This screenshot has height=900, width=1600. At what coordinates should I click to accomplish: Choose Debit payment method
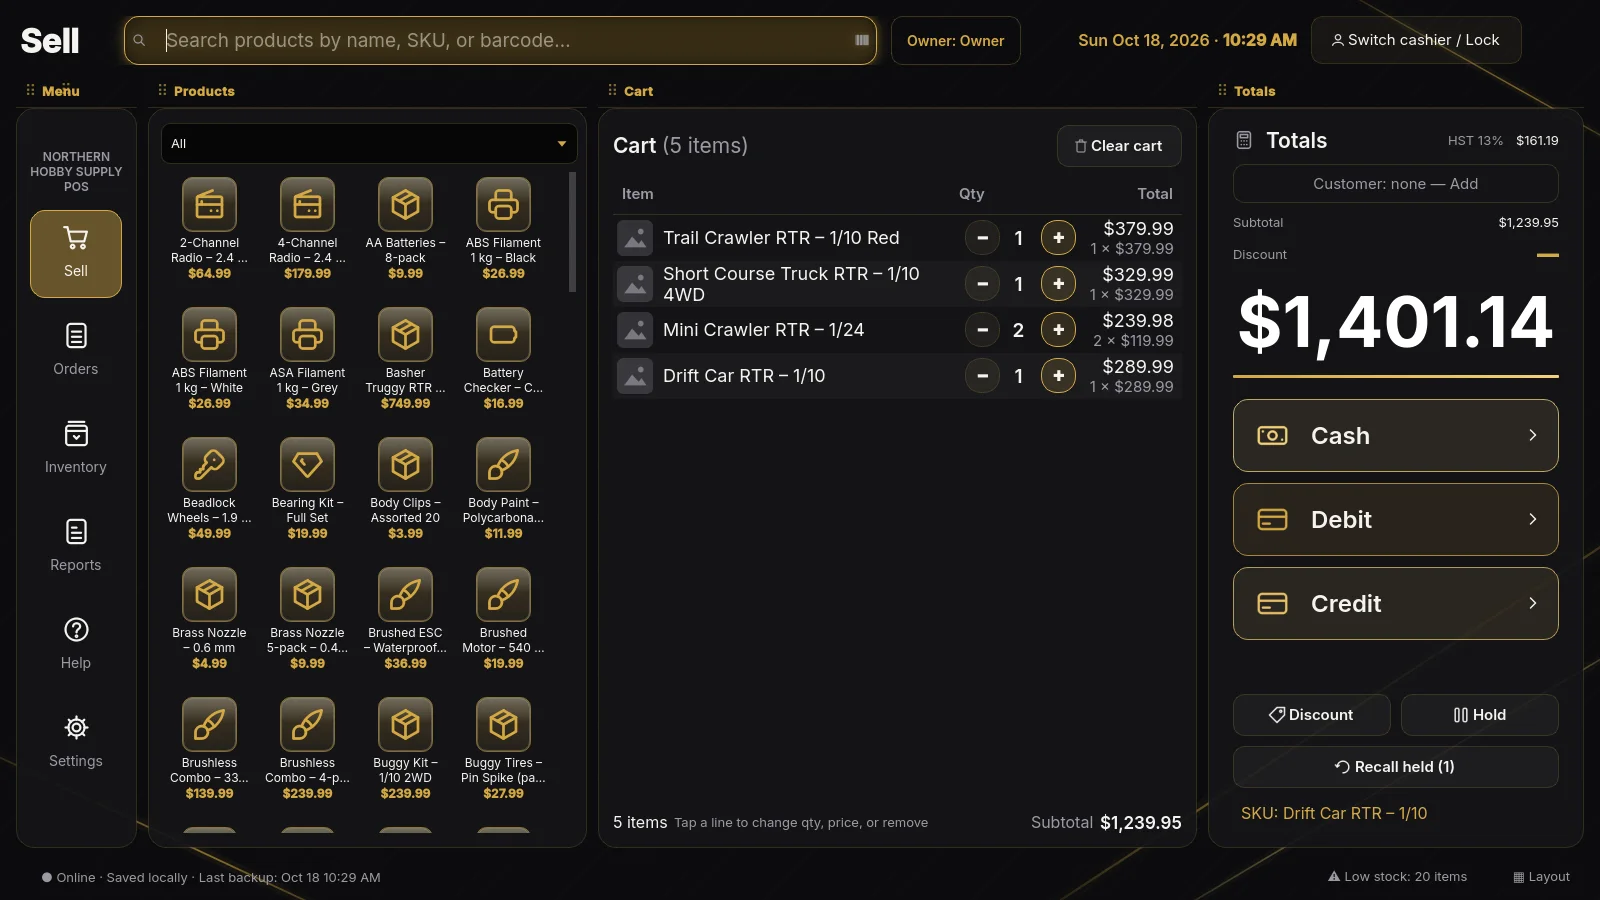(x=1395, y=520)
